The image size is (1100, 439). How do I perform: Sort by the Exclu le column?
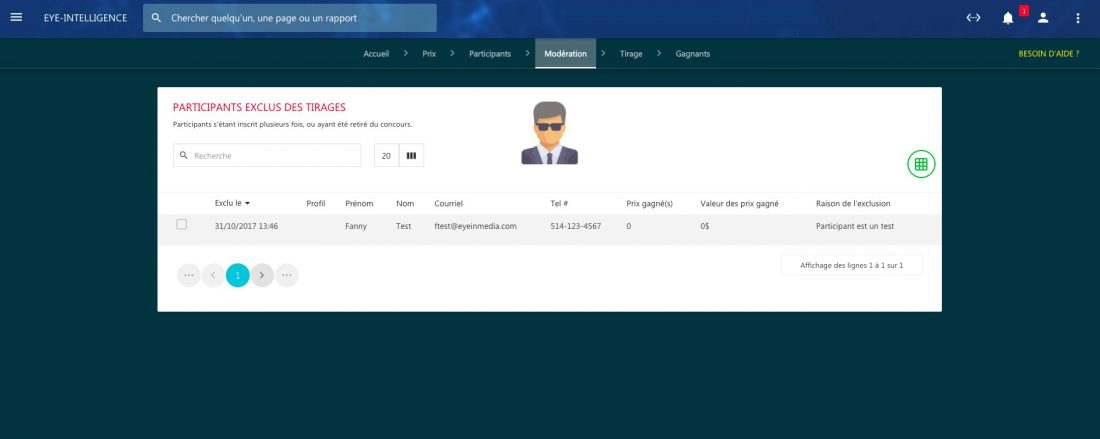coord(232,203)
